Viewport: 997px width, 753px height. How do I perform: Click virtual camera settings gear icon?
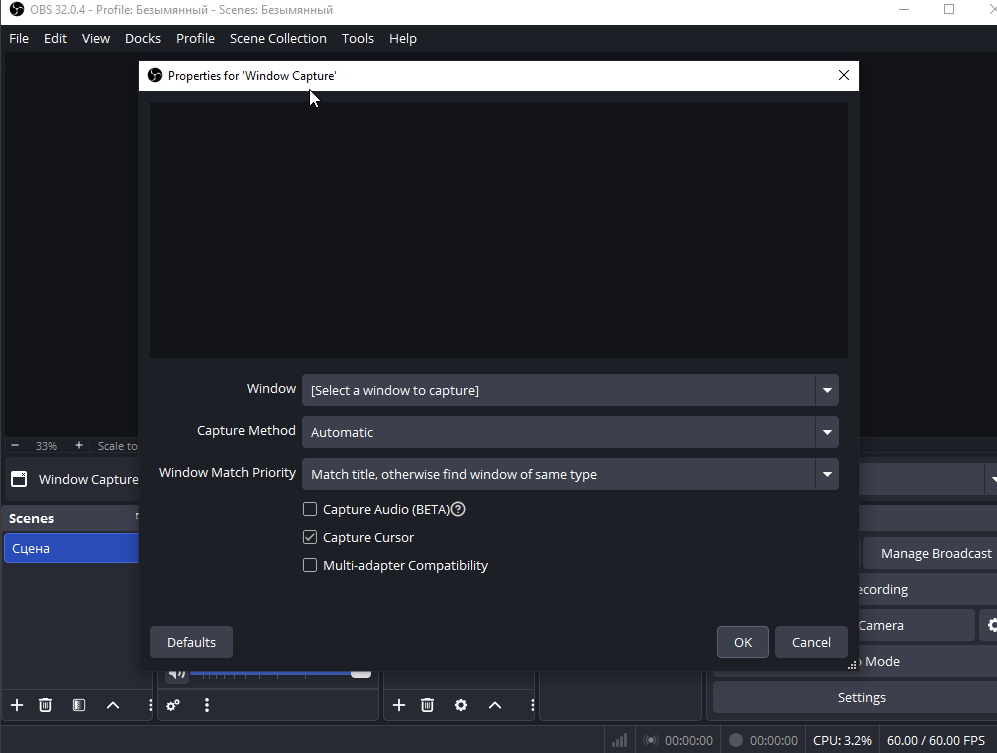coord(991,625)
